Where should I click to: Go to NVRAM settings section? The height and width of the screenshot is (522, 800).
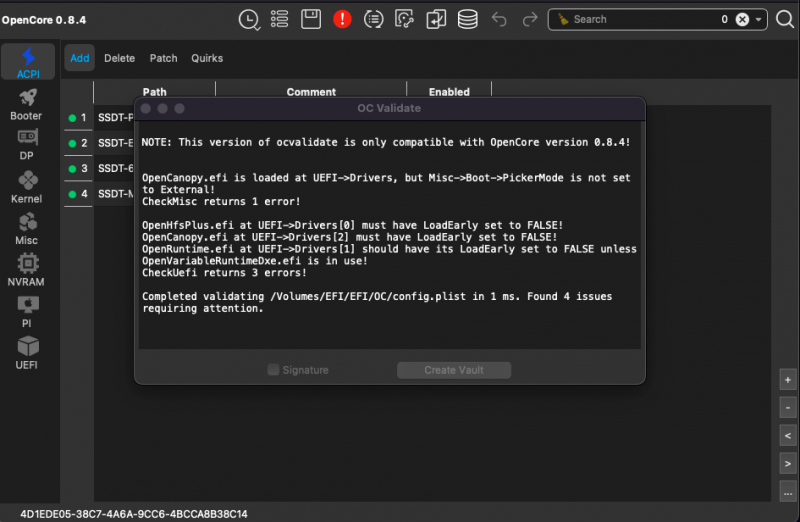click(26, 269)
